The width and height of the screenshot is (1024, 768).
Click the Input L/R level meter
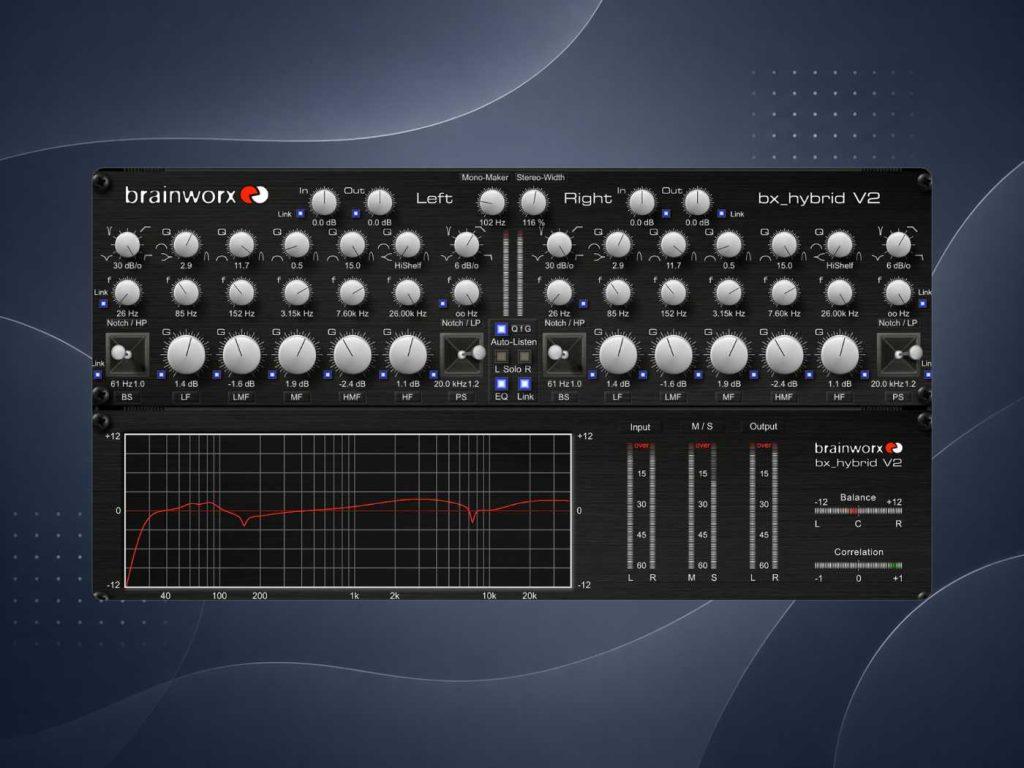pos(641,506)
